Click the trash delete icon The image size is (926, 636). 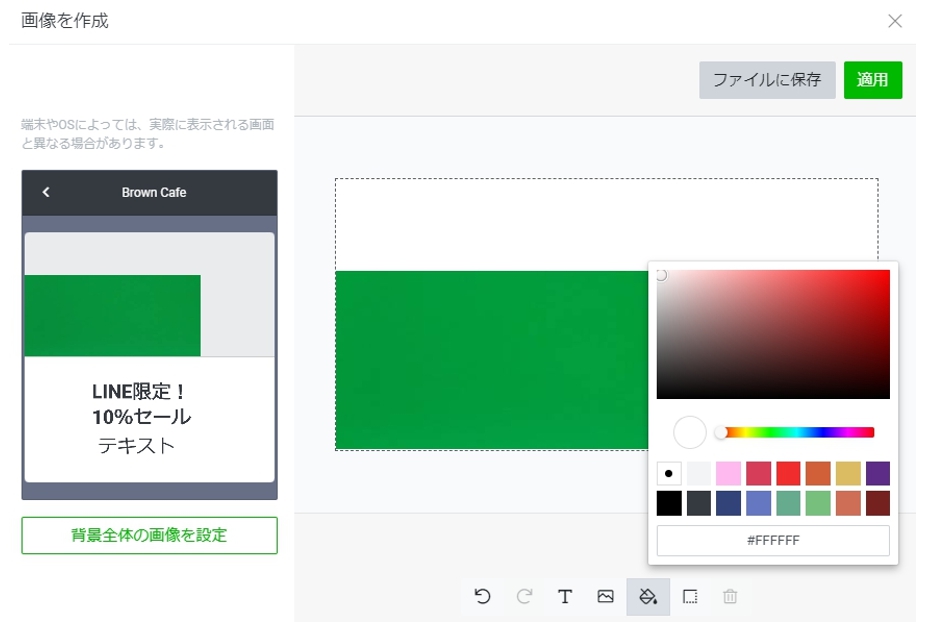730,596
